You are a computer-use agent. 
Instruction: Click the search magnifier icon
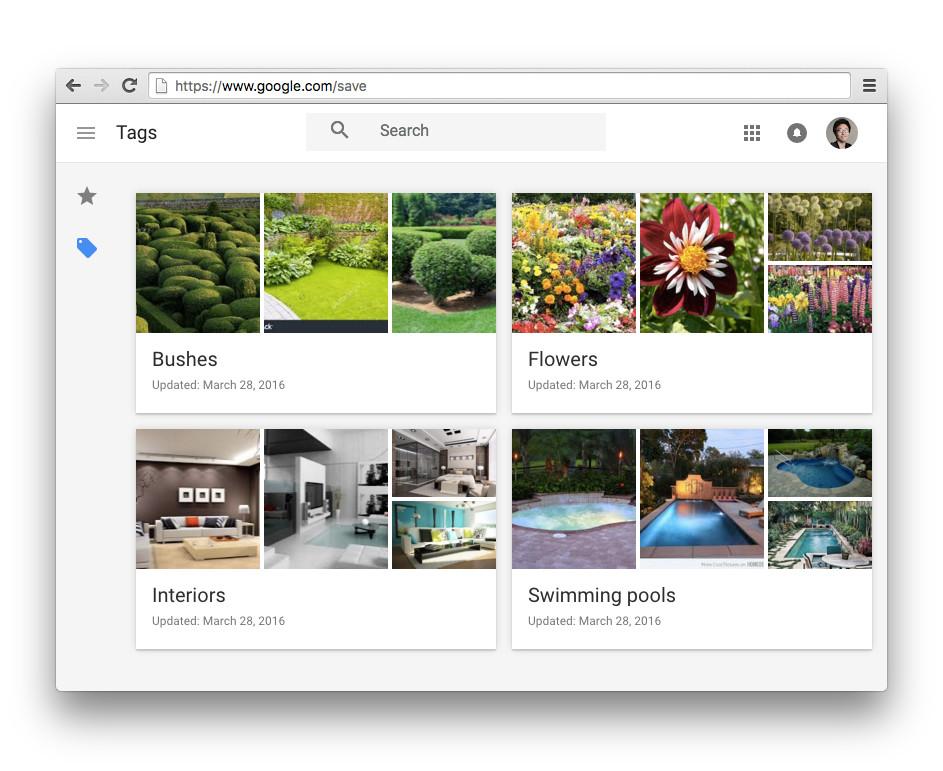click(339, 130)
